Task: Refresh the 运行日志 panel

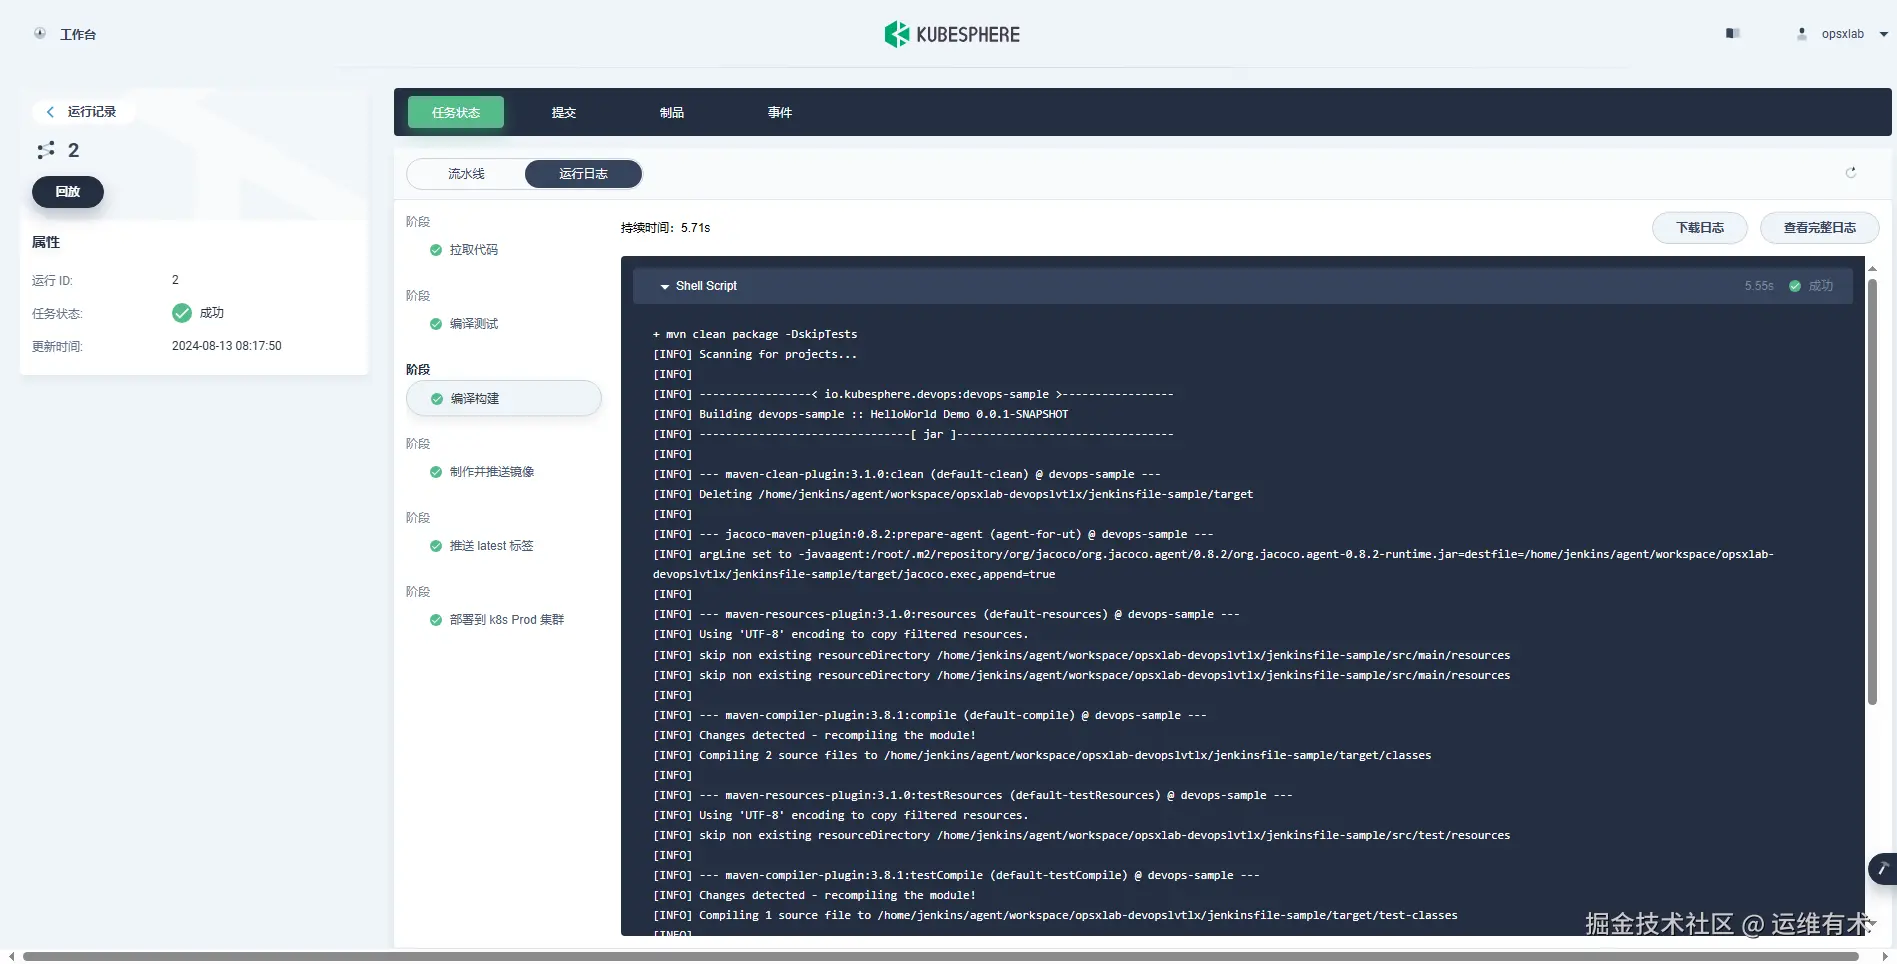Action: point(1852,173)
